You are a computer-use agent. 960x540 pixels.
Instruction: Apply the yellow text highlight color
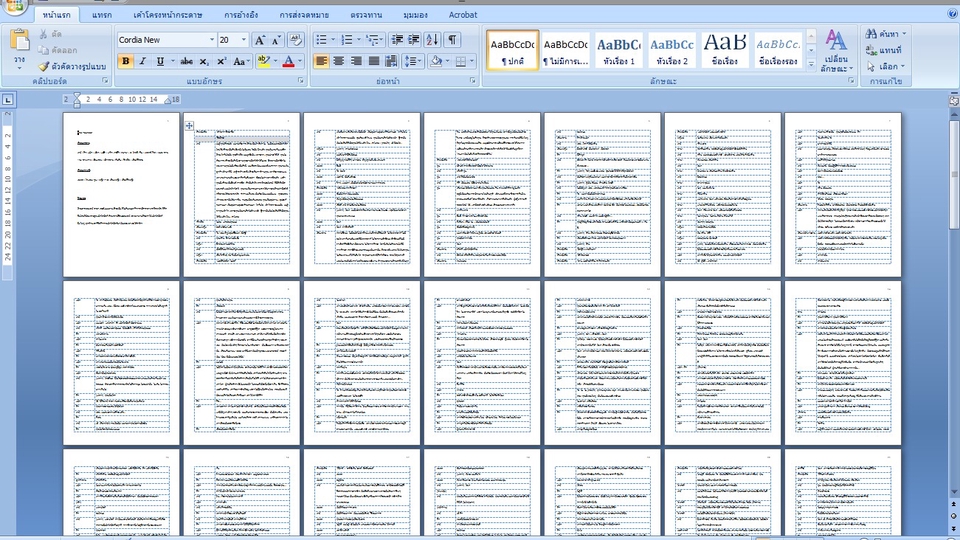263,61
